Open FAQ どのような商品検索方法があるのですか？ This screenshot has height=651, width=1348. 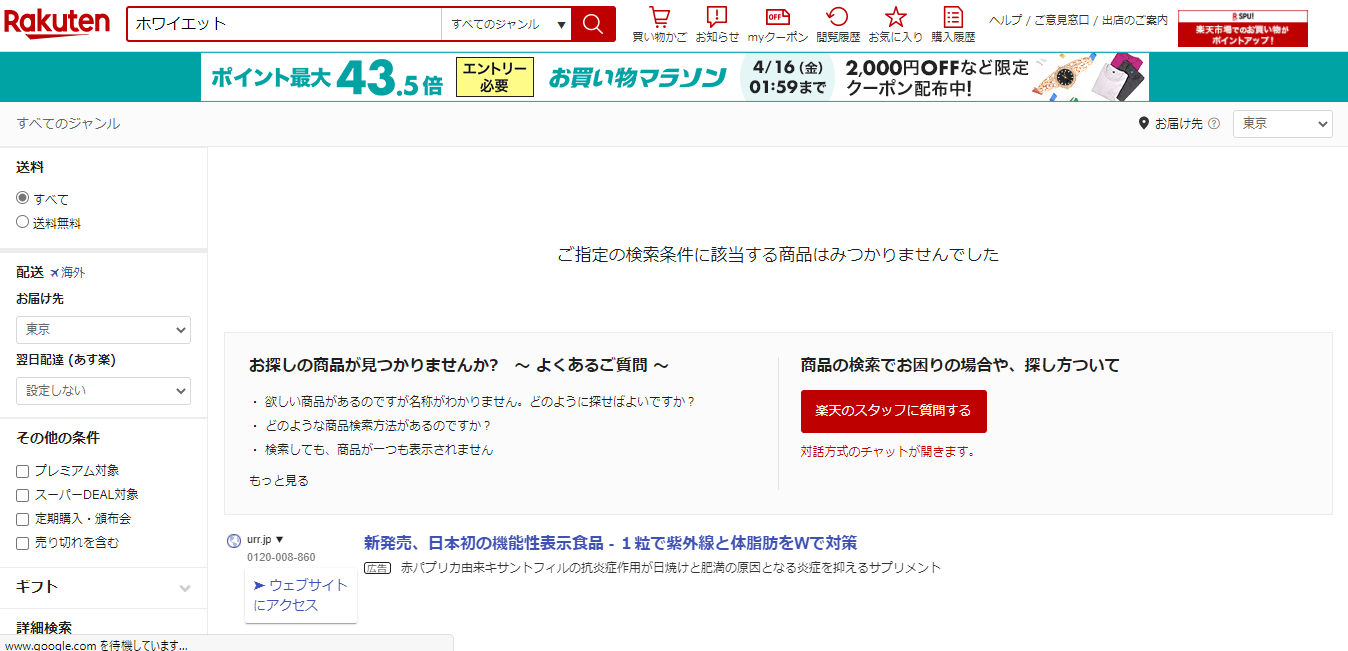point(379,426)
